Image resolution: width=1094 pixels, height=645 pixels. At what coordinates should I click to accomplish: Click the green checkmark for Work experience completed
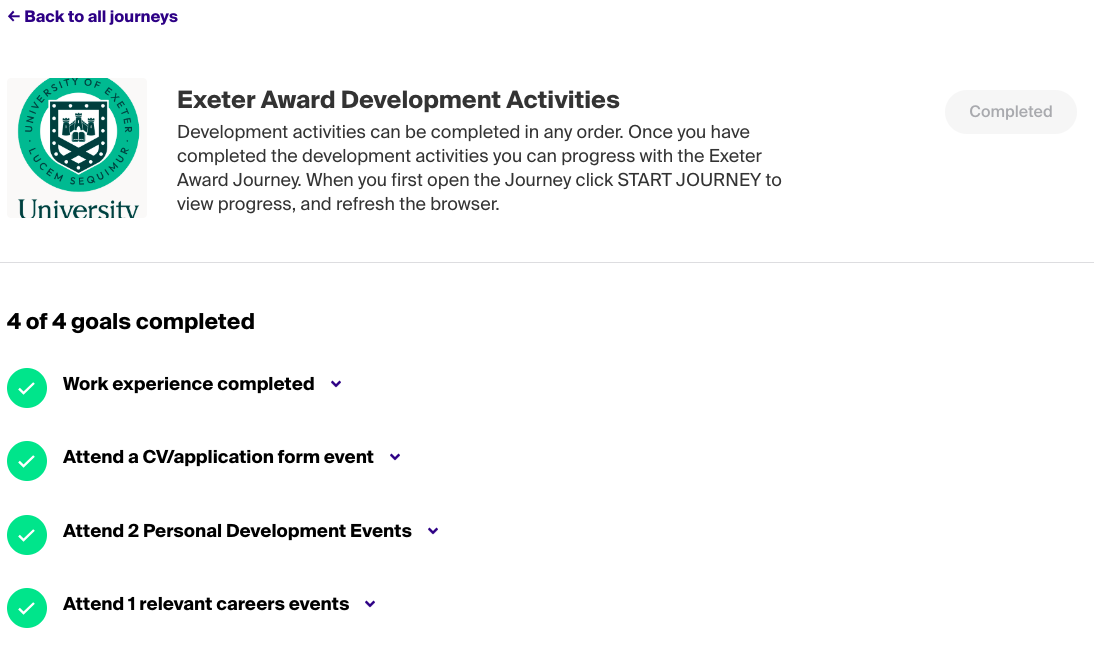27,388
